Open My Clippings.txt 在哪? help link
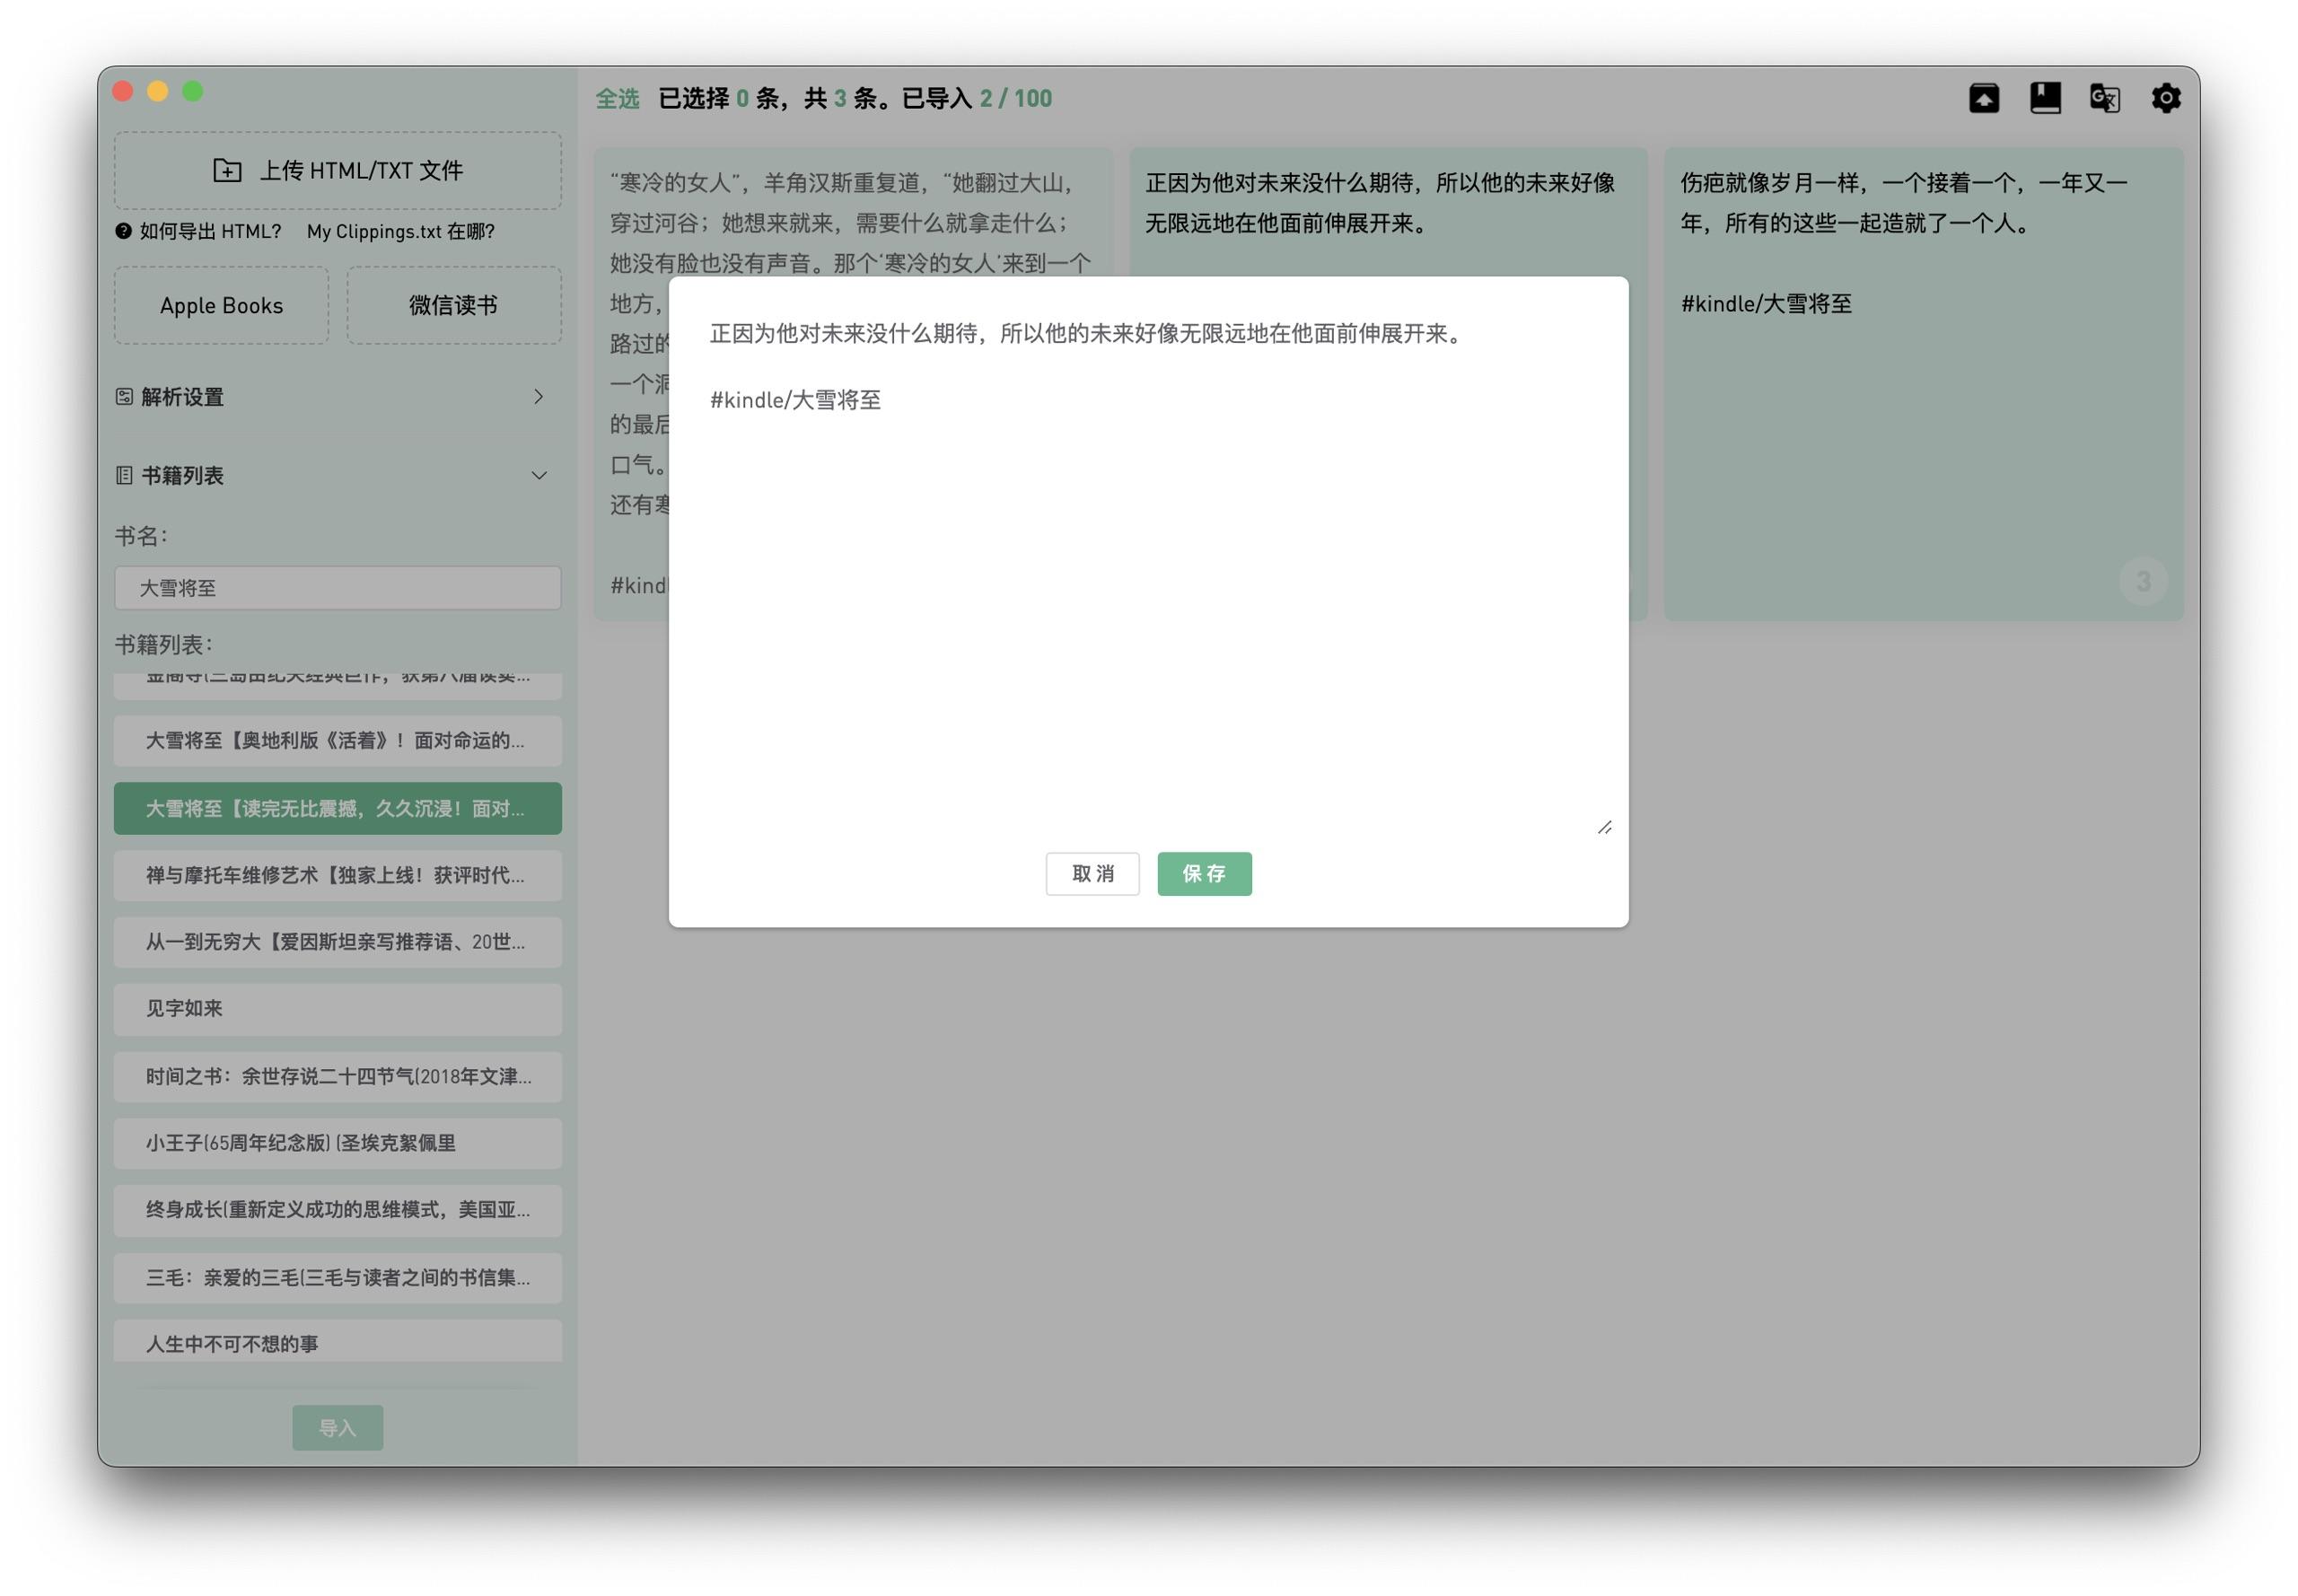This screenshot has width=2298, height=1596. tap(400, 231)
